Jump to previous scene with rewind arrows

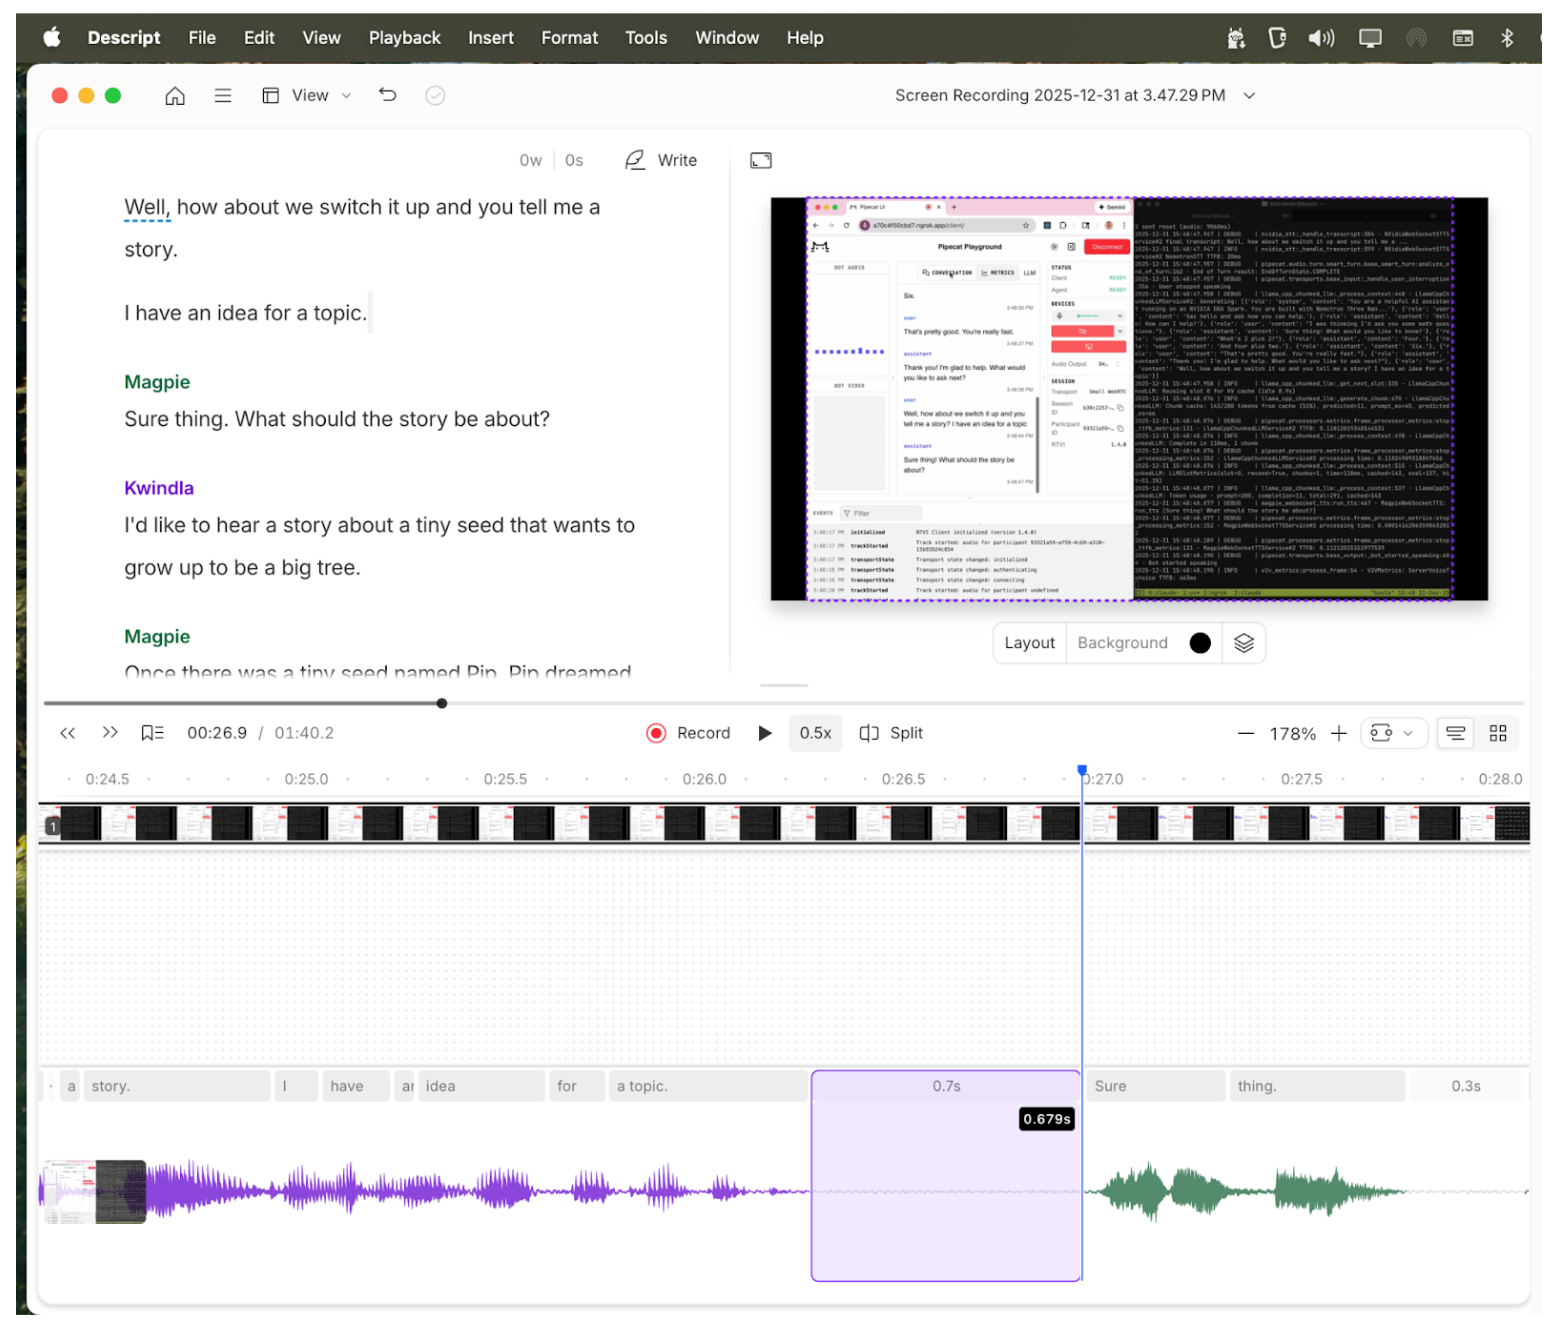(x=68, y=733)
